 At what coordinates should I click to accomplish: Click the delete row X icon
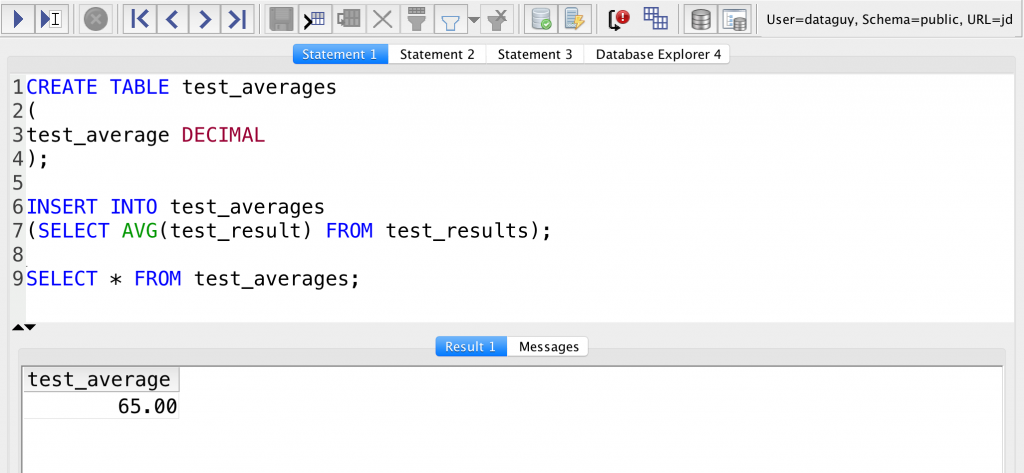pyautogui.click(x=381, y=18)
